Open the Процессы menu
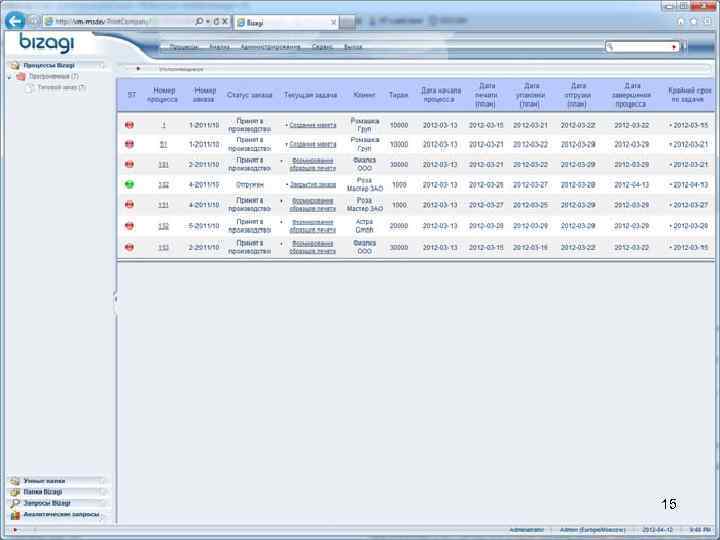This screenshot has height=540, width=720. 184,47
